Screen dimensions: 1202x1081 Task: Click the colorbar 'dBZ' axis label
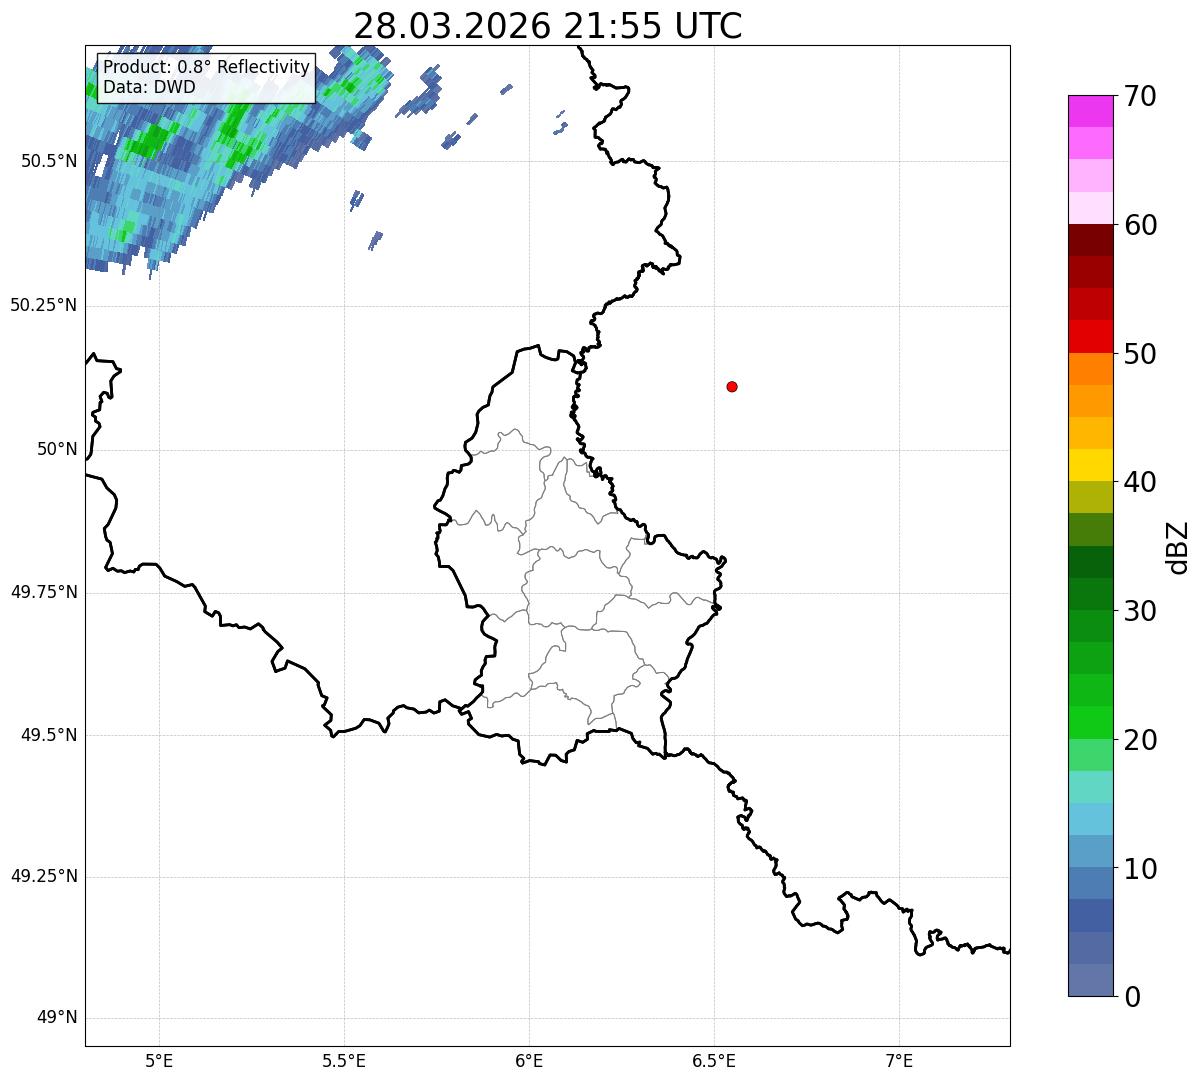click(1178, 546)
